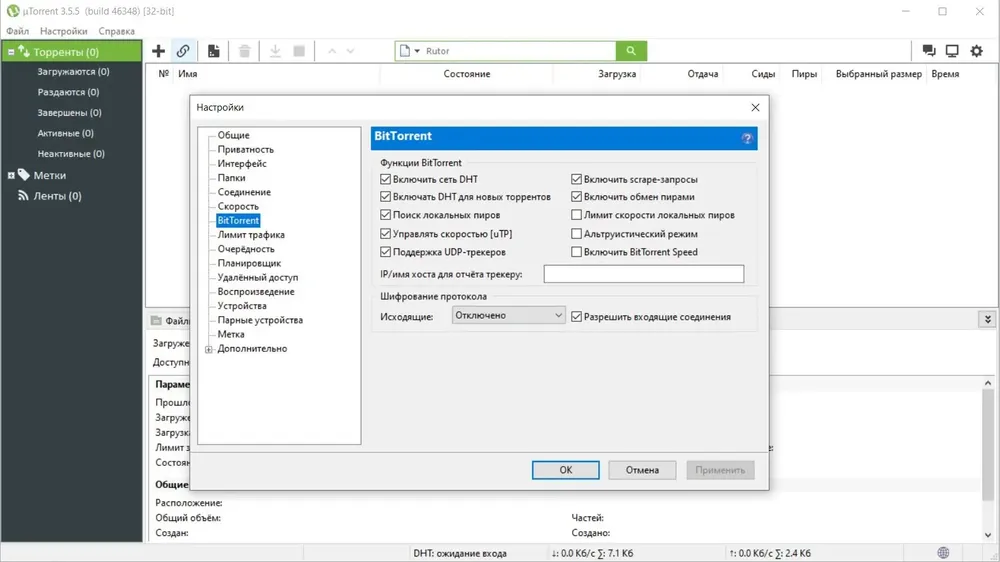
Task: Click the Применить button
Action: point(720,470)
